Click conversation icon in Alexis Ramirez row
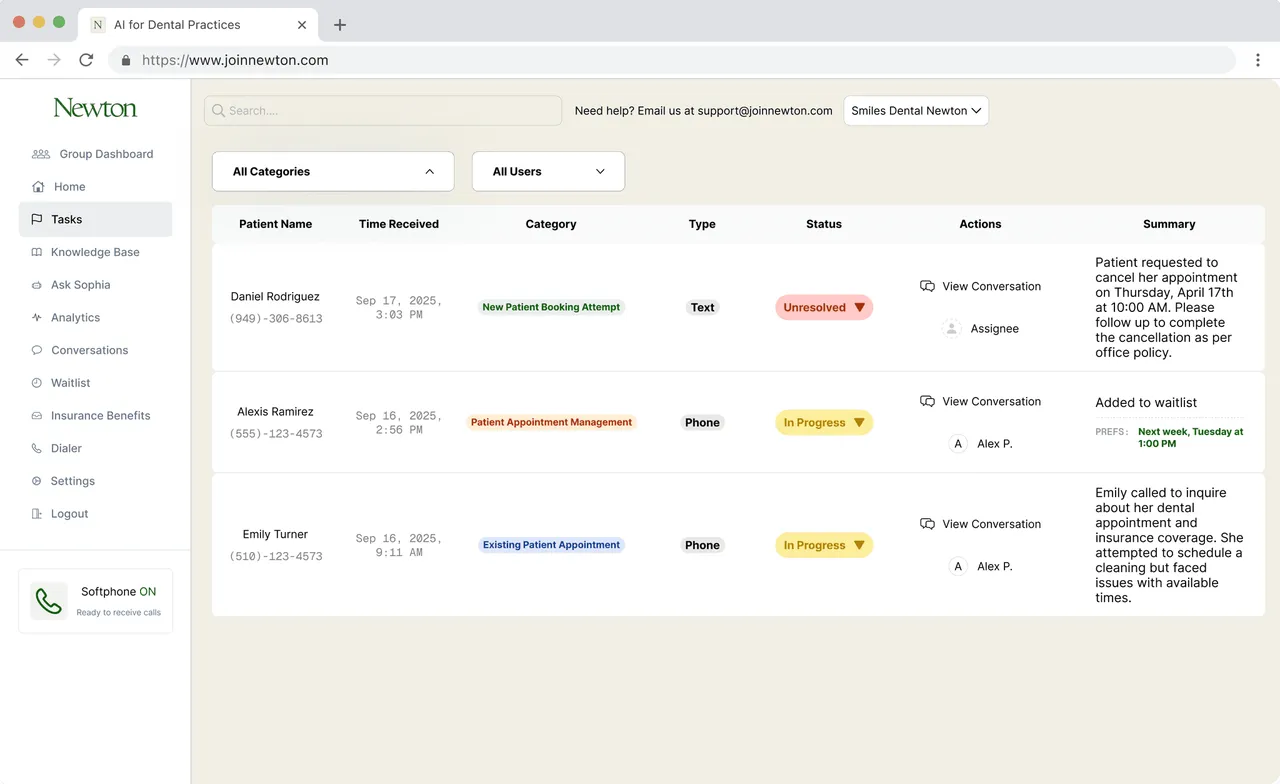Viewport: 1280px width, 784px height. point(927,401)
